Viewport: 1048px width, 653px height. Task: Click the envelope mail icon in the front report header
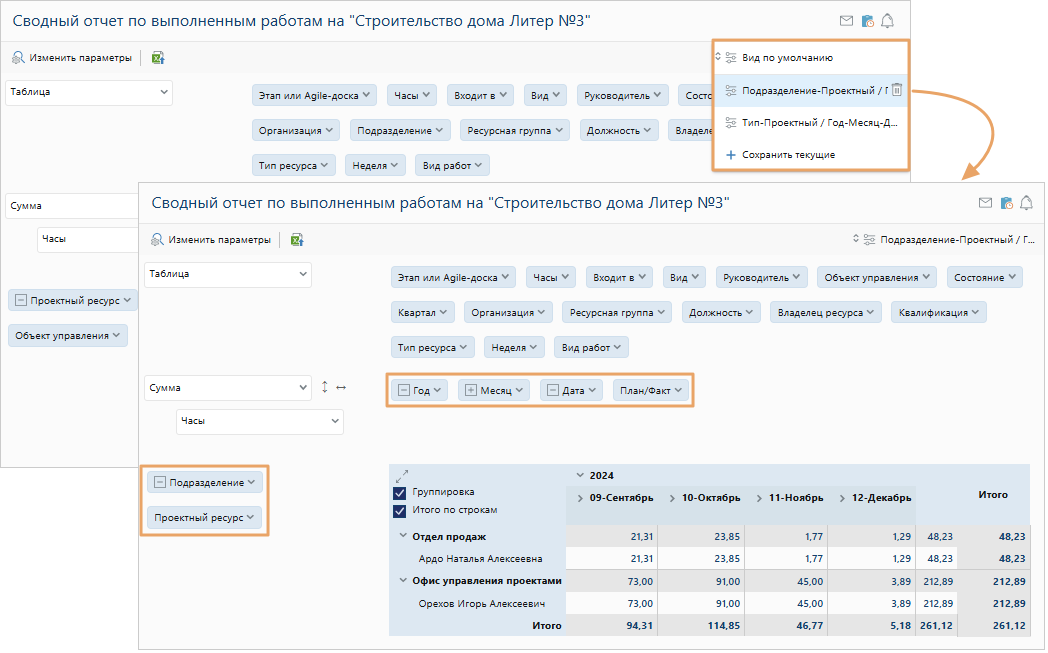coord(985,203)
